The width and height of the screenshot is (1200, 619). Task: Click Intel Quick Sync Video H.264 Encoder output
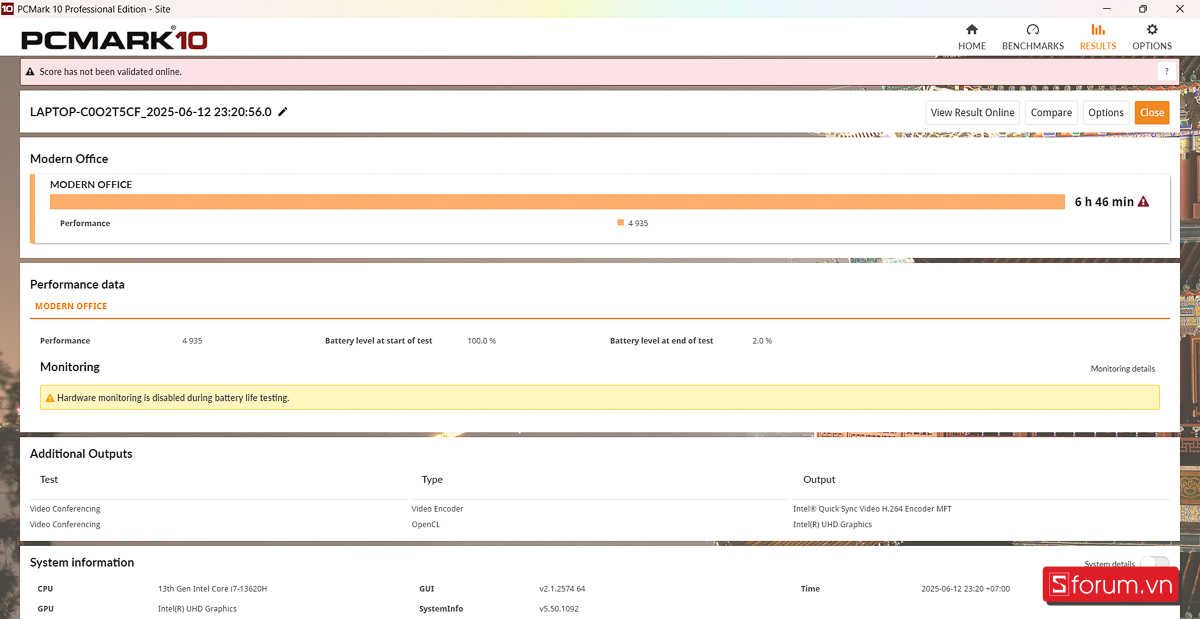click(x=872, y=509)
